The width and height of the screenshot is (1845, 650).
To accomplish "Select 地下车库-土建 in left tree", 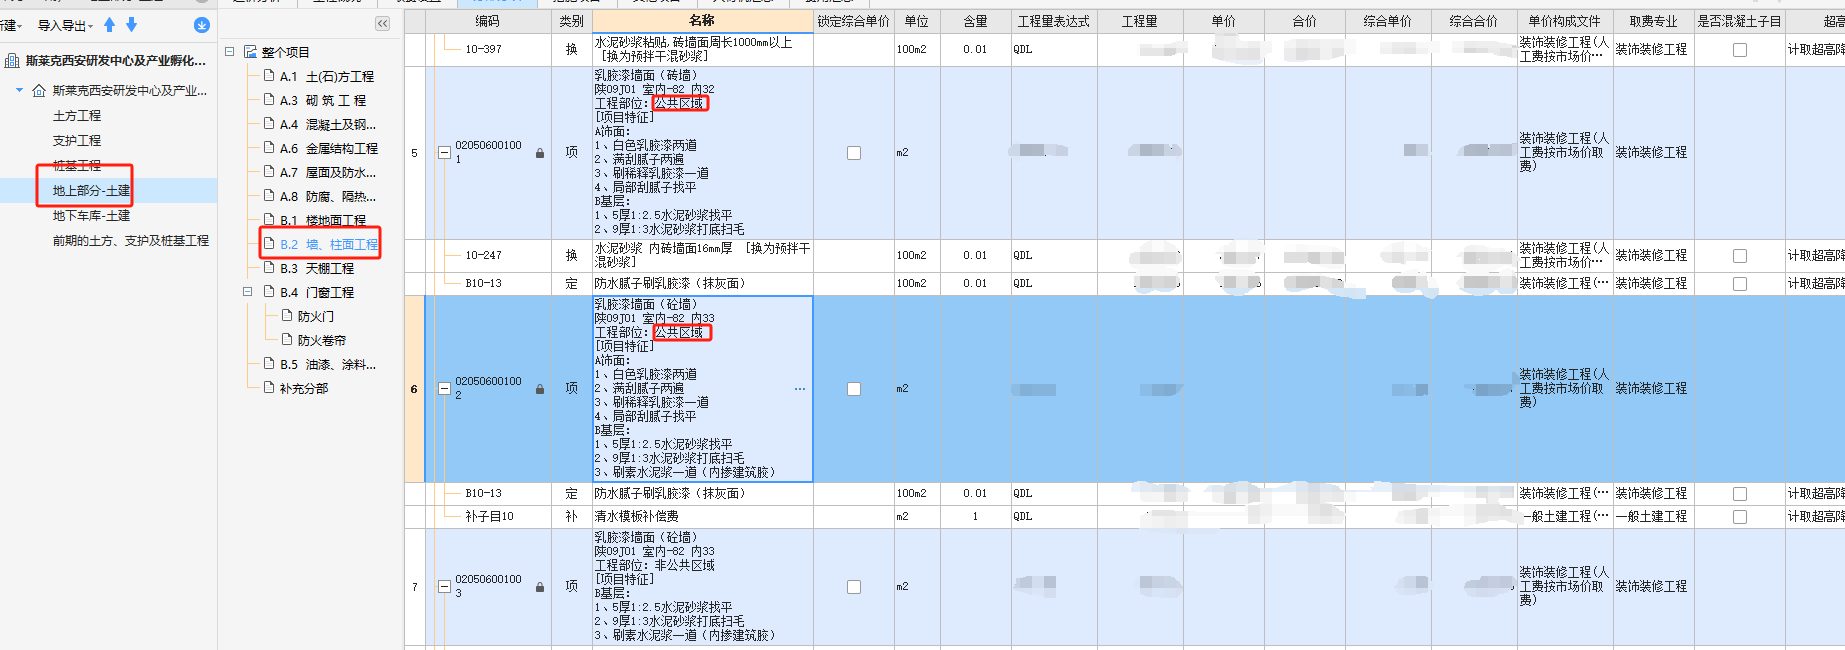I will tap(91, 216).
